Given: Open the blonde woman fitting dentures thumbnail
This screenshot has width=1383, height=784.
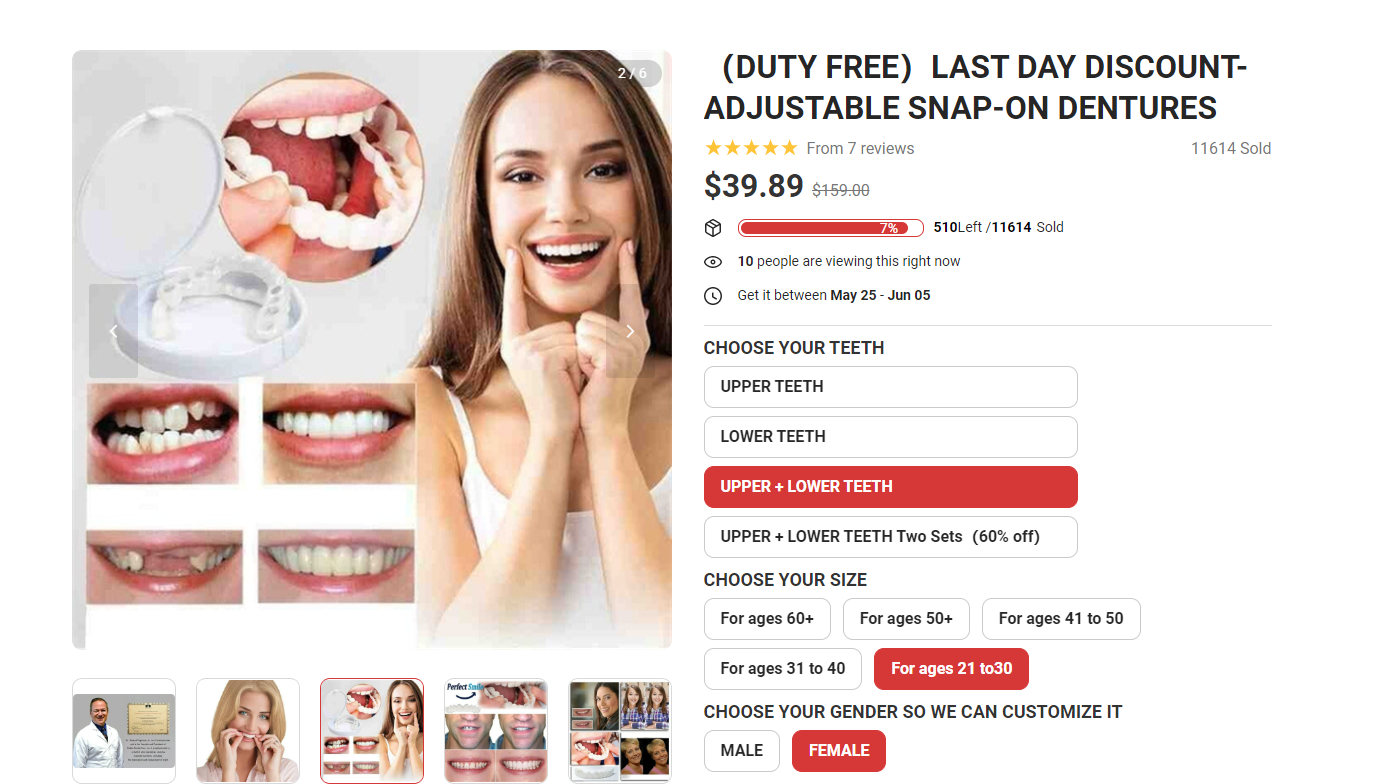Looking at the screenshot, I should 248,731.
